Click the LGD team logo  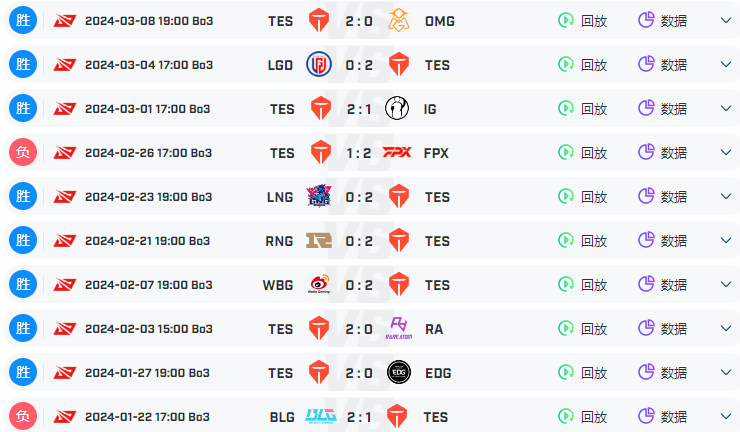point(319,64)
